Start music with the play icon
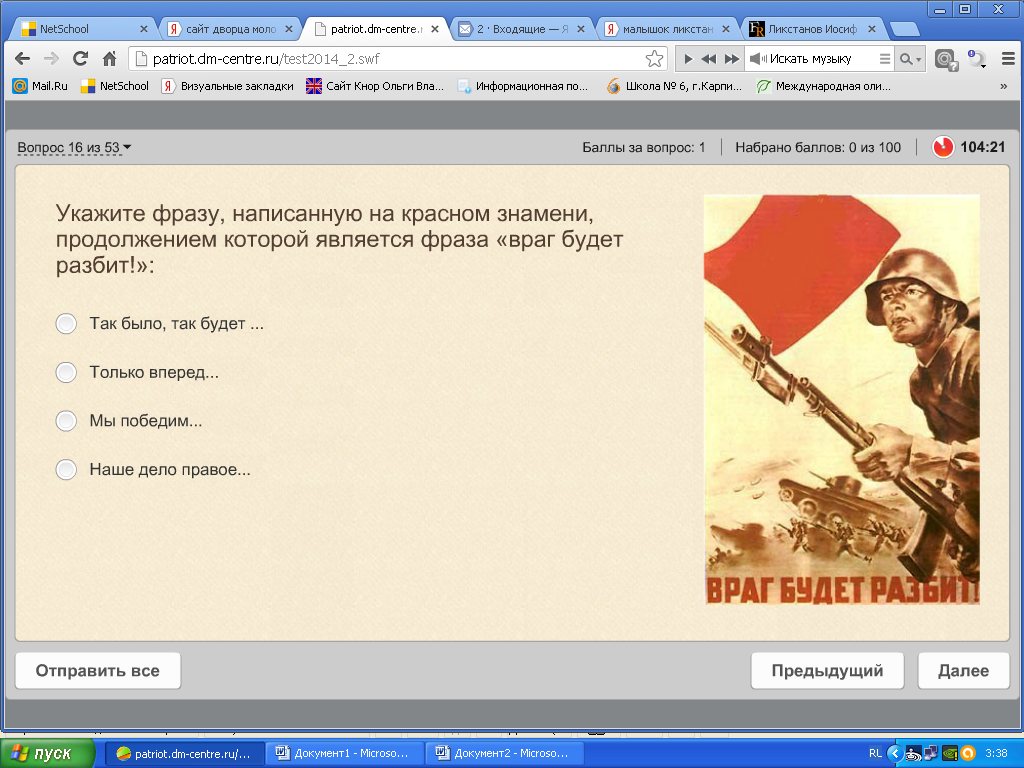 click(688, 59)
